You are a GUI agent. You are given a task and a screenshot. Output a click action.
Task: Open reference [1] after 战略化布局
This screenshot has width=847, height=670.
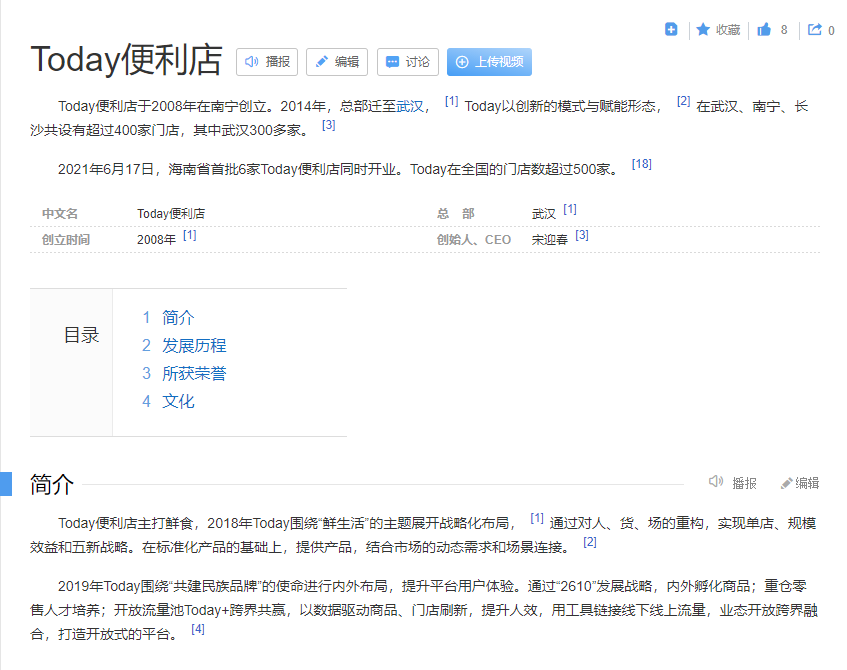pyautogui.click(x=537, y=518)
